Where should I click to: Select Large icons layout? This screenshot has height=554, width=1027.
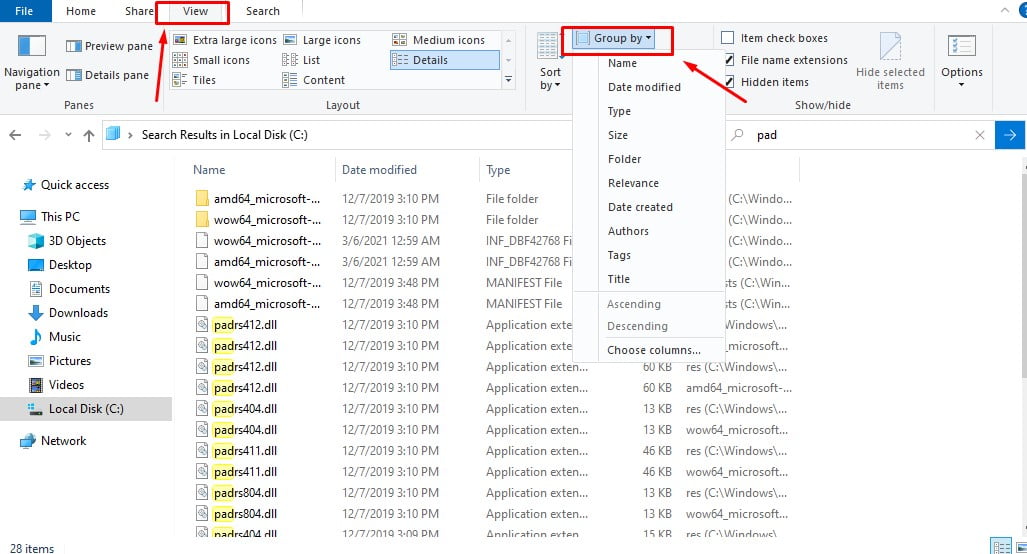coord(322,40)
